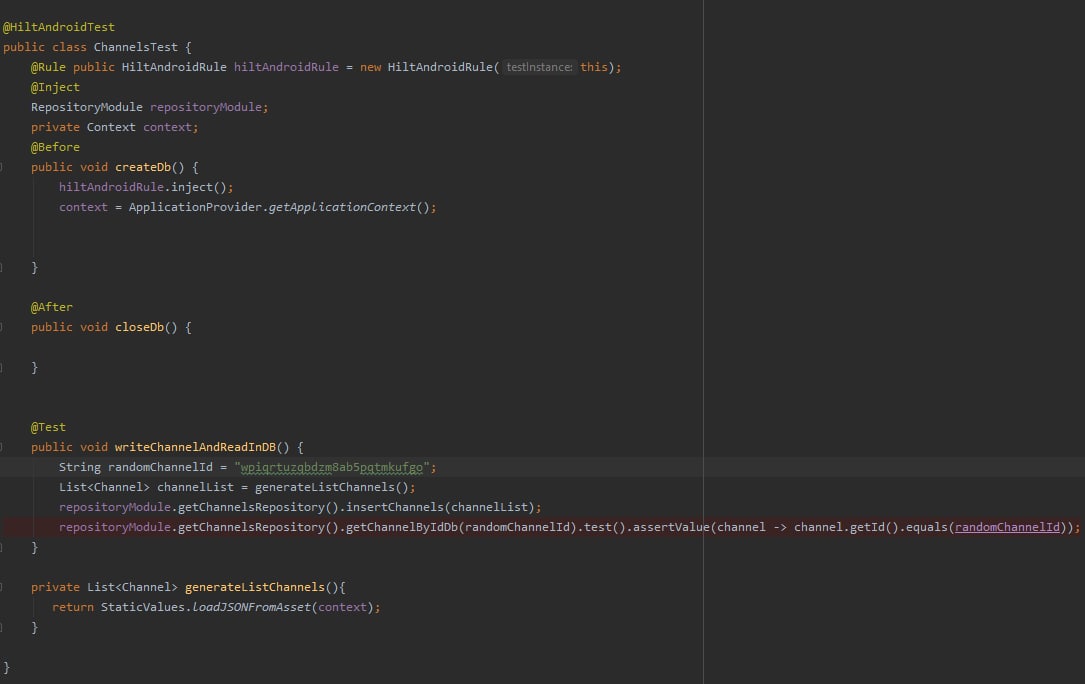Click the assertValue method call
The width and height of the screenshot is (1085, 684).
(671, 528)
